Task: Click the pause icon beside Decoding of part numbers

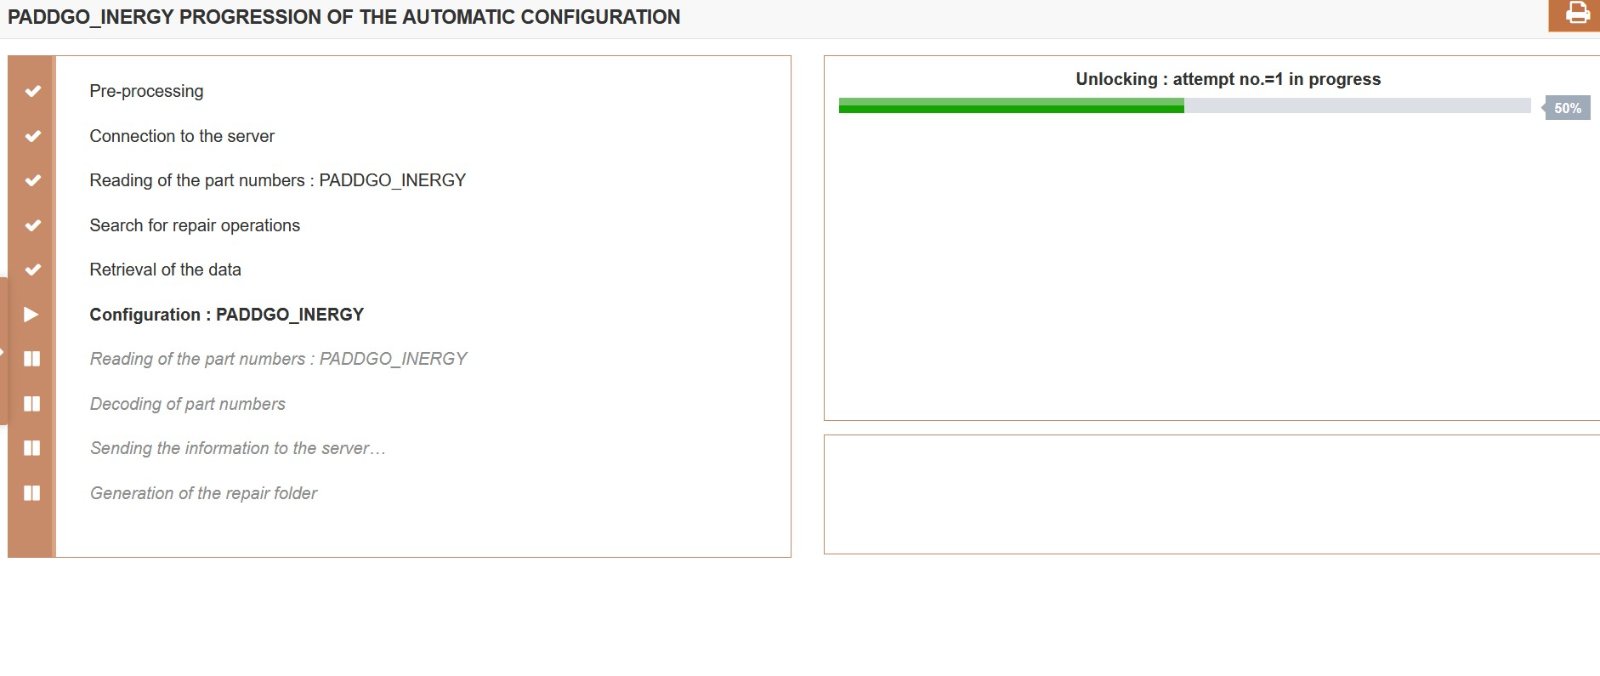Action: click(x=32, y=404)
